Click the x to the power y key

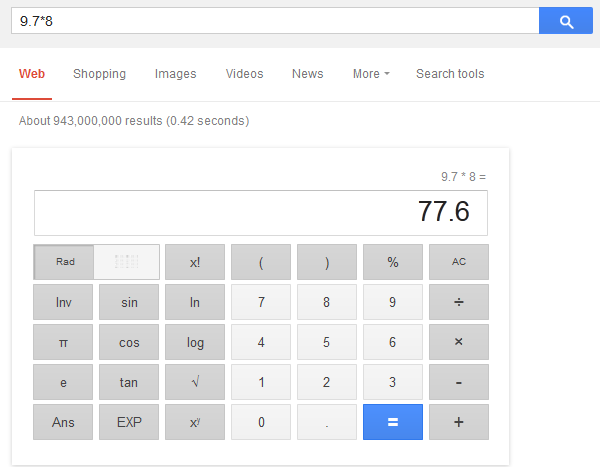(x=195, y=422)
